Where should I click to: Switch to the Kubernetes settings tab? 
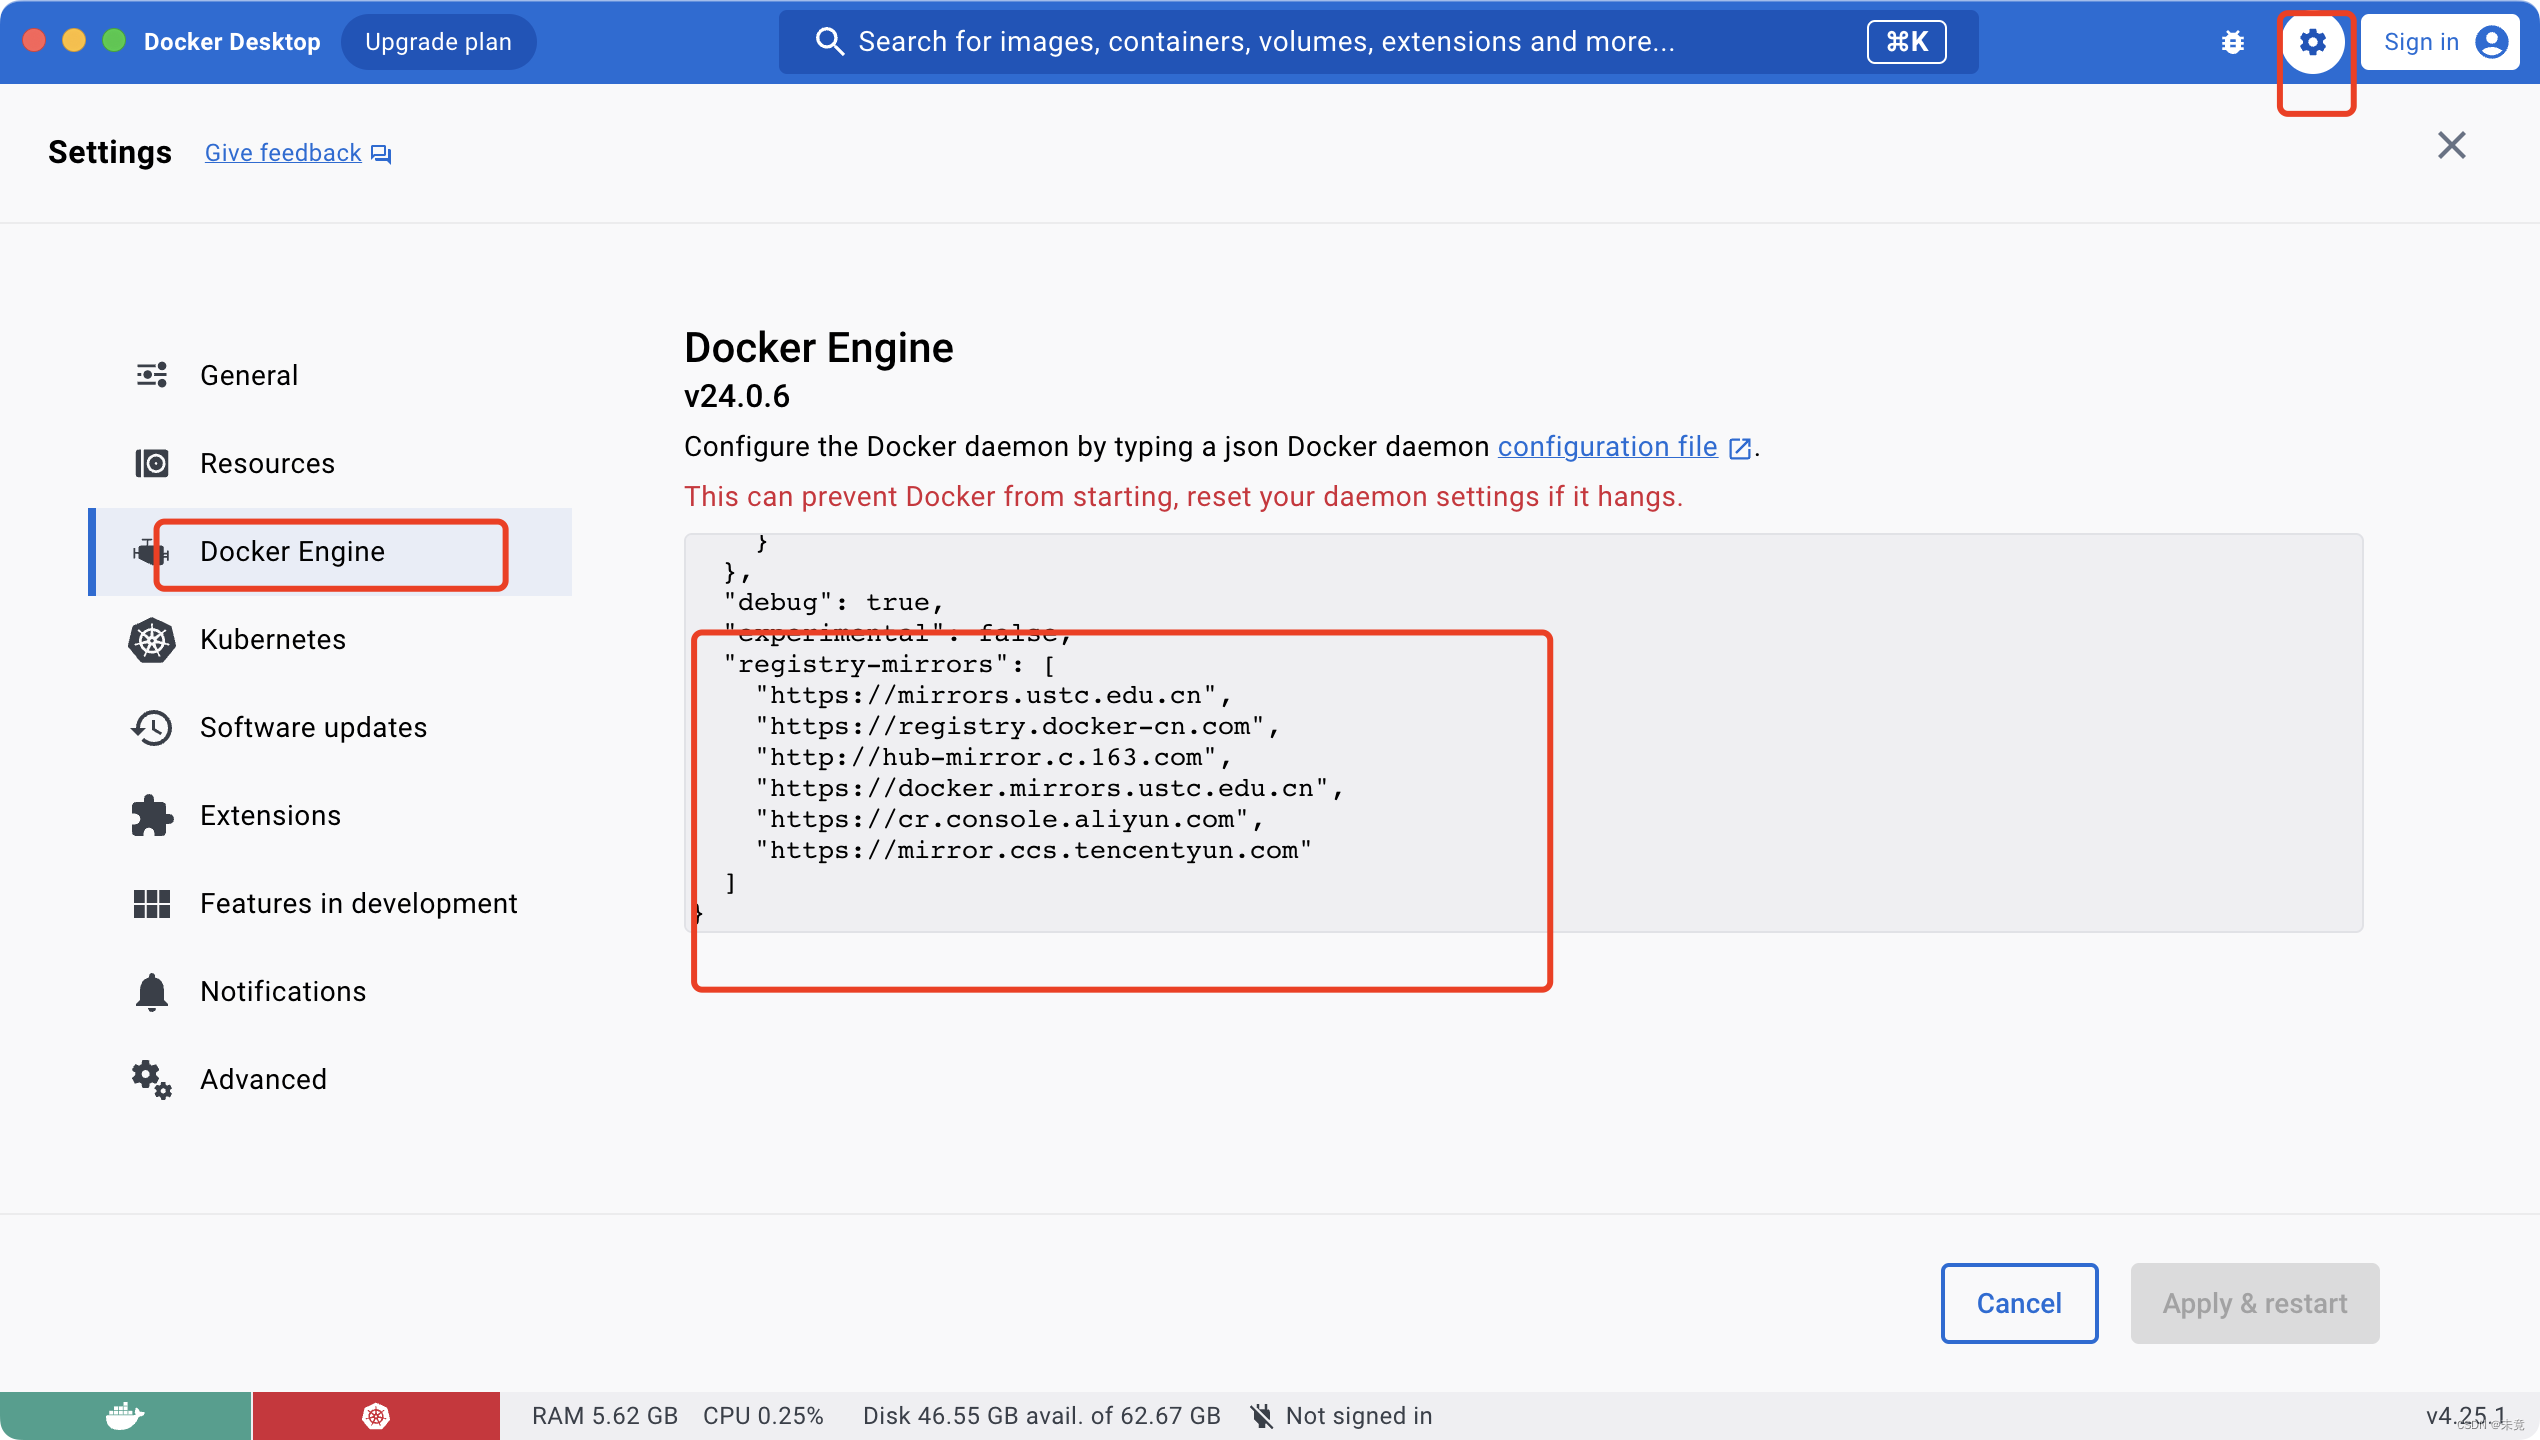point(330,640)
